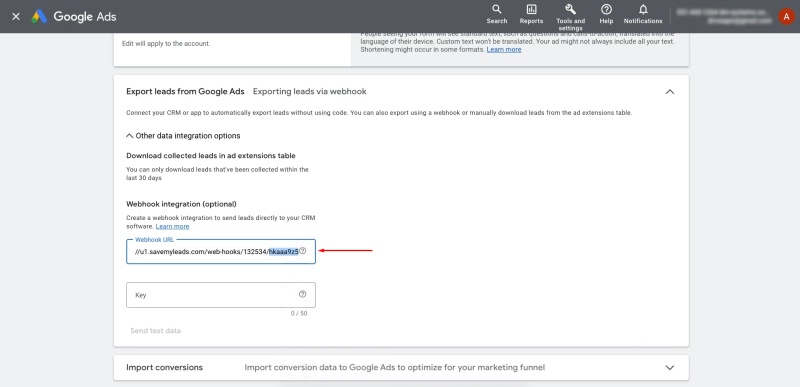Click Send test data
This screenshot has height=387, width=800.
click(x=156, y=330)
